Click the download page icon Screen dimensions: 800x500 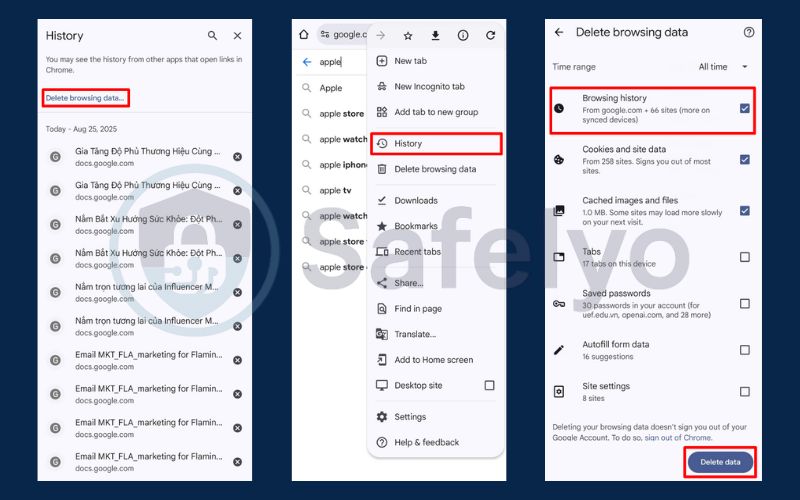(435, 35)
